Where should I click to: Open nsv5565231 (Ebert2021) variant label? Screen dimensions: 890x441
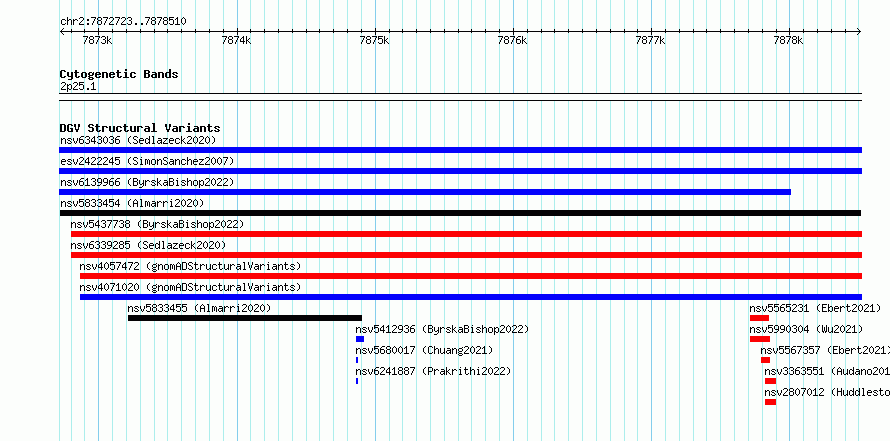(815, 308)
